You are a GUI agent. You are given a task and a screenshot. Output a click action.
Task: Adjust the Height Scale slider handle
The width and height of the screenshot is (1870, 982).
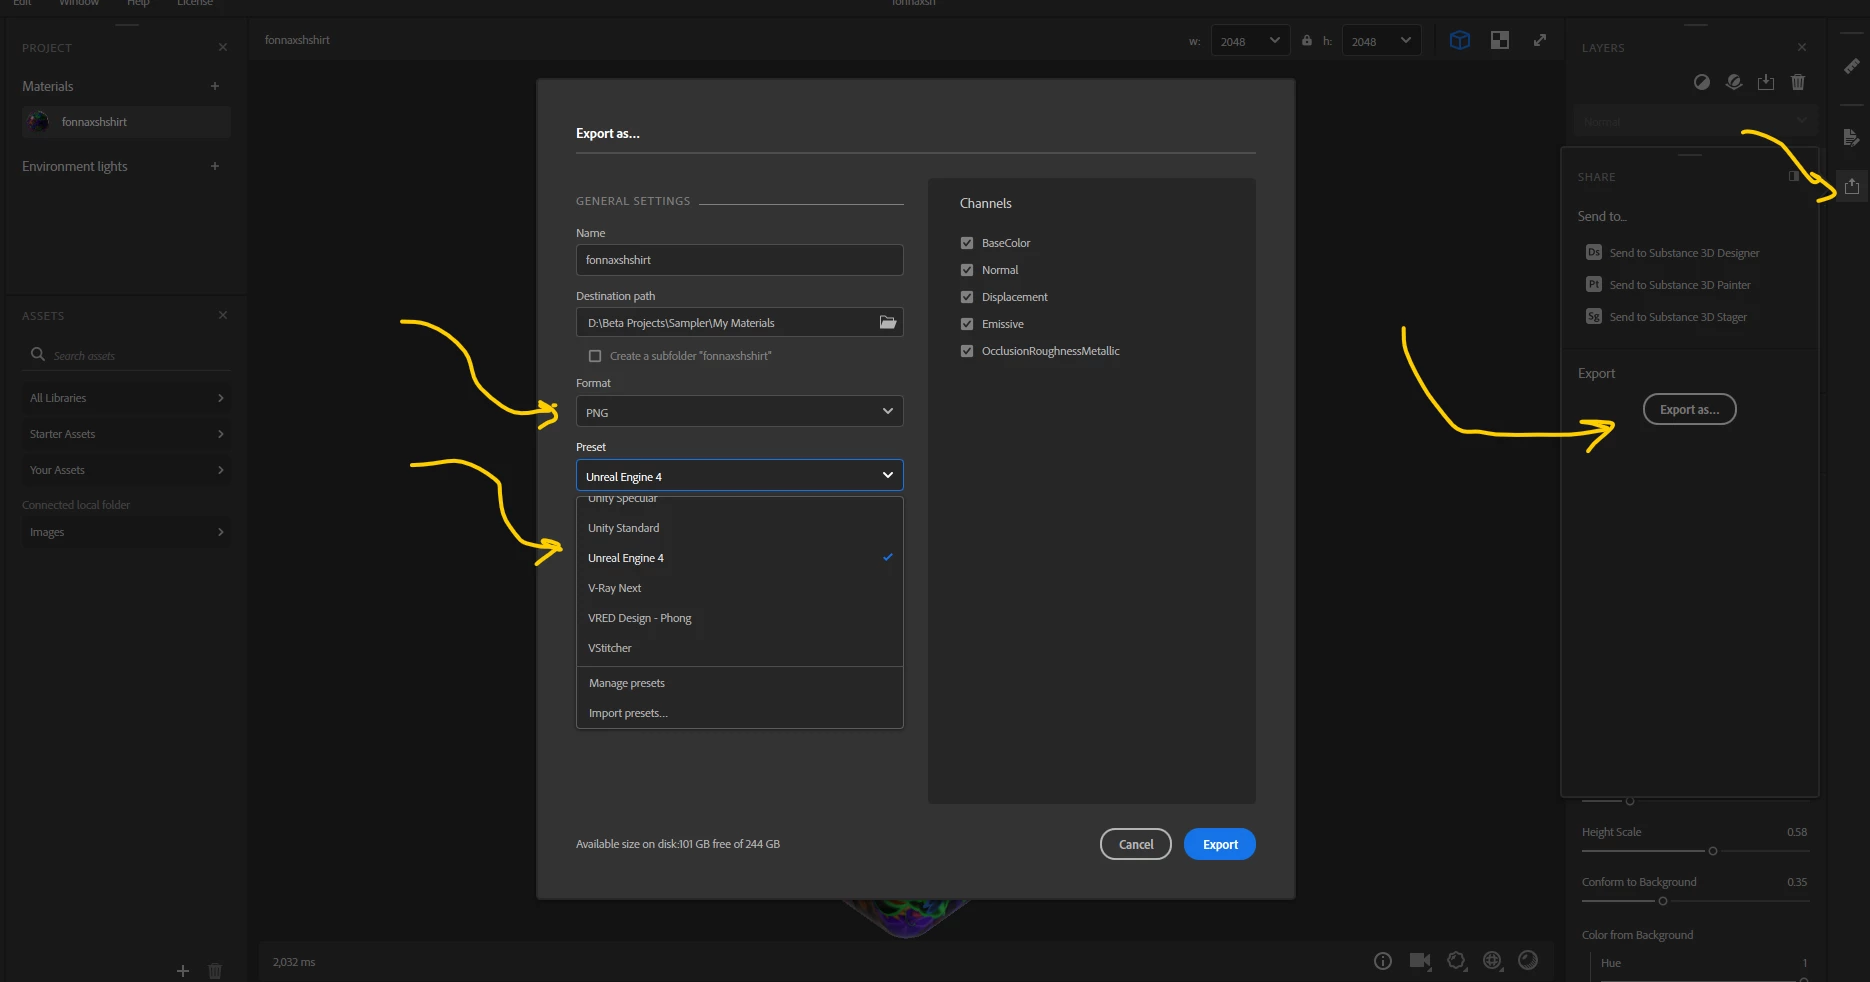click(x=1713, y=851)
